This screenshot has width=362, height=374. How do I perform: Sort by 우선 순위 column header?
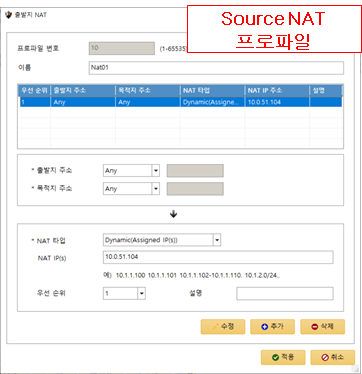tap(34, 91)
